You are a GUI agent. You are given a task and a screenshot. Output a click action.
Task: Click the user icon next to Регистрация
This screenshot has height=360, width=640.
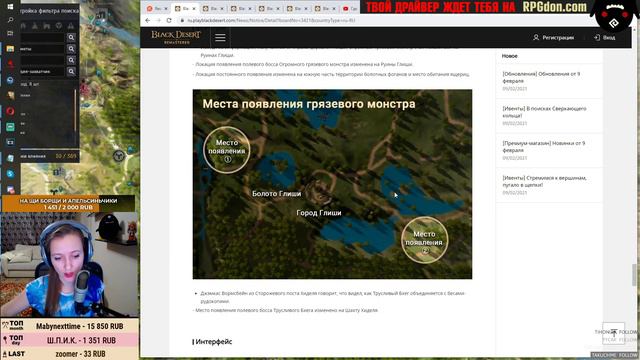click(x=536, y=38)
